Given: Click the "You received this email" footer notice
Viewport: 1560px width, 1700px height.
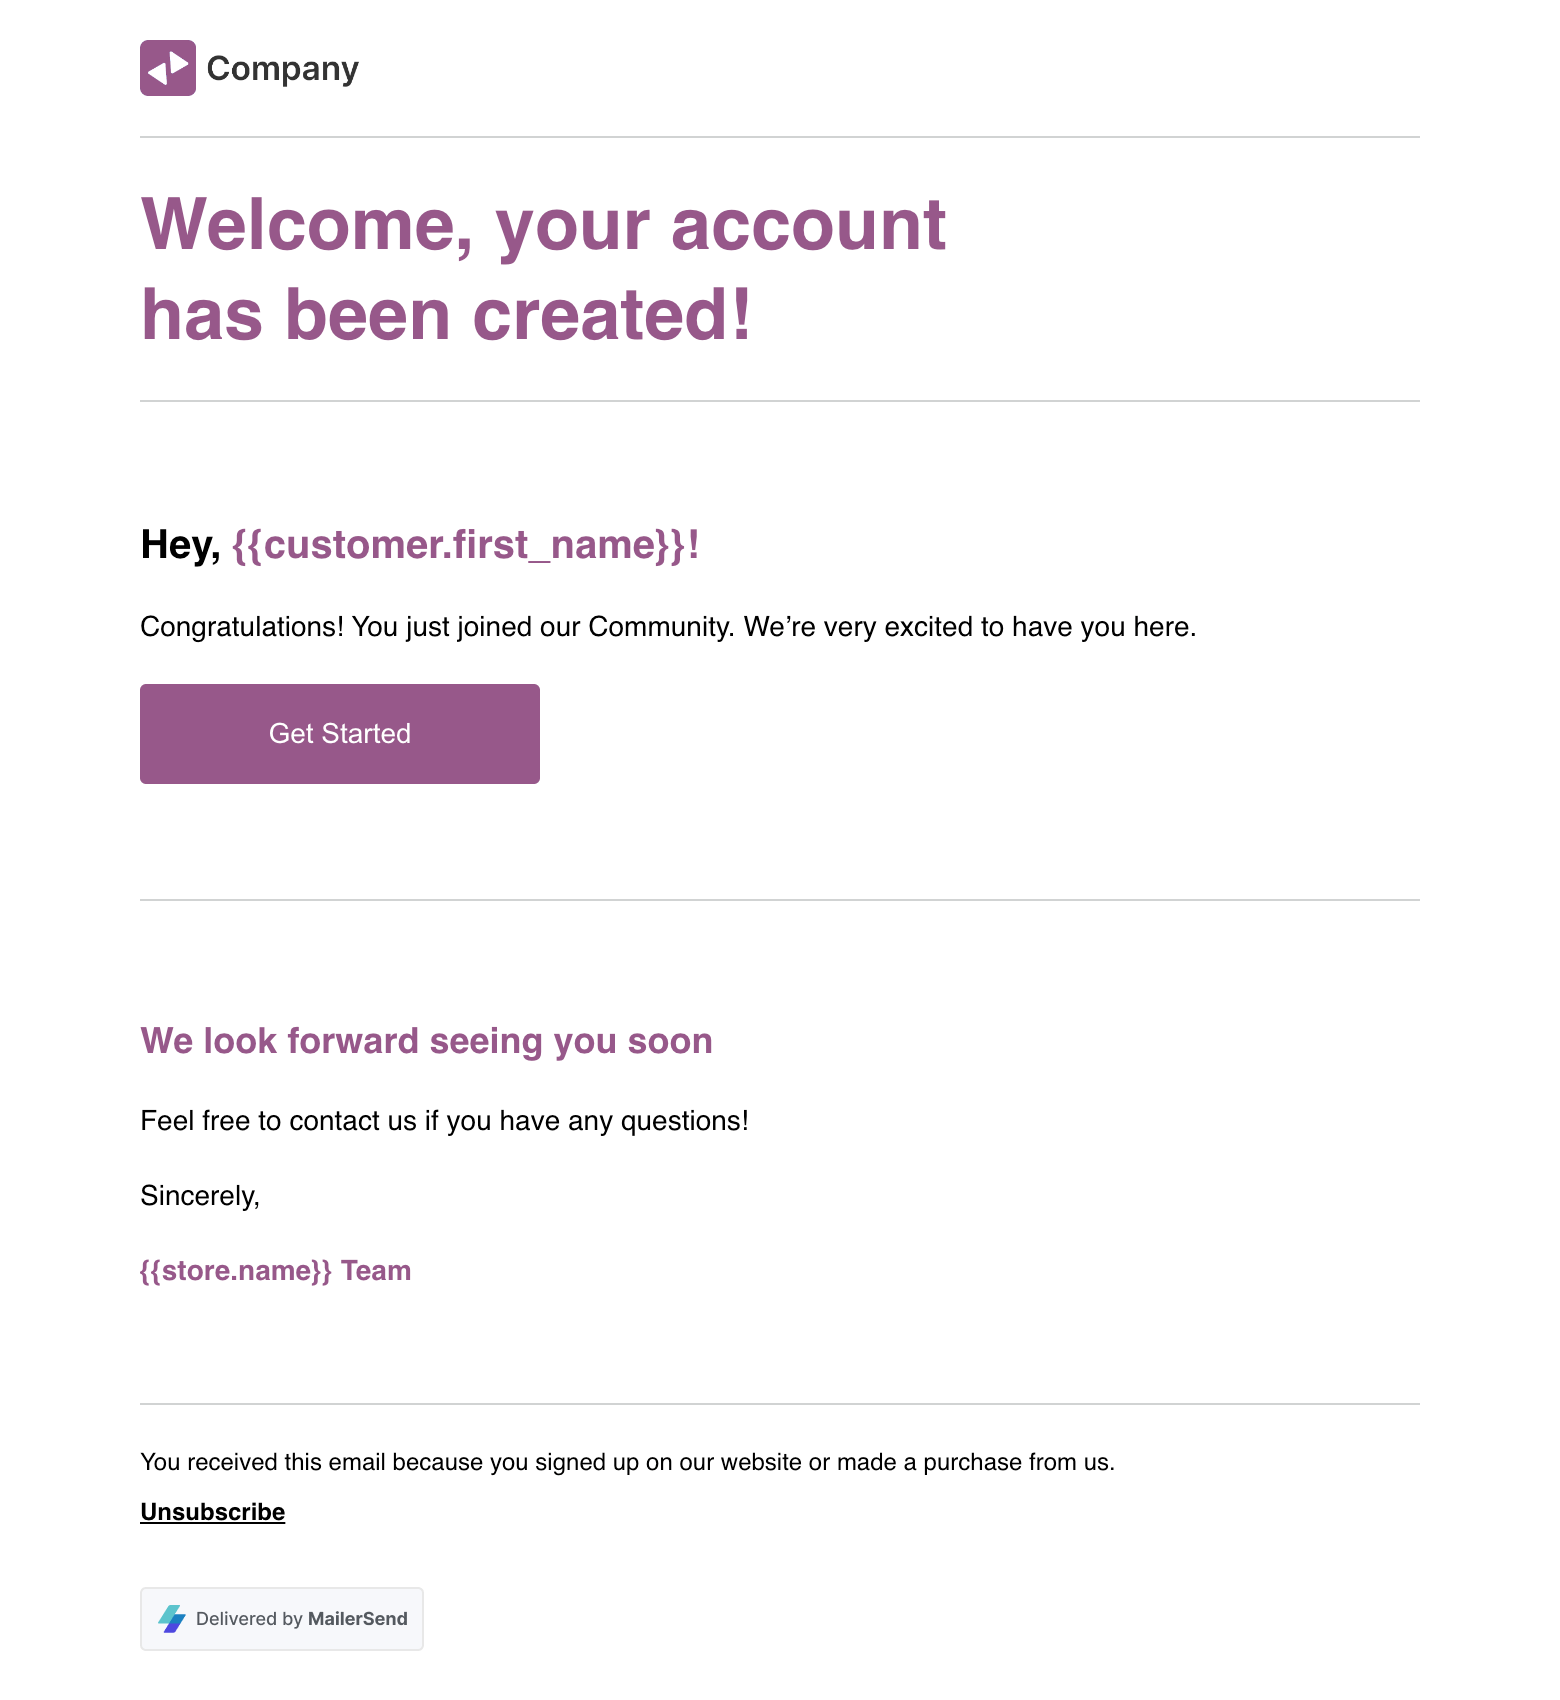Looking at the screenshot, I should pos(627,1462).
